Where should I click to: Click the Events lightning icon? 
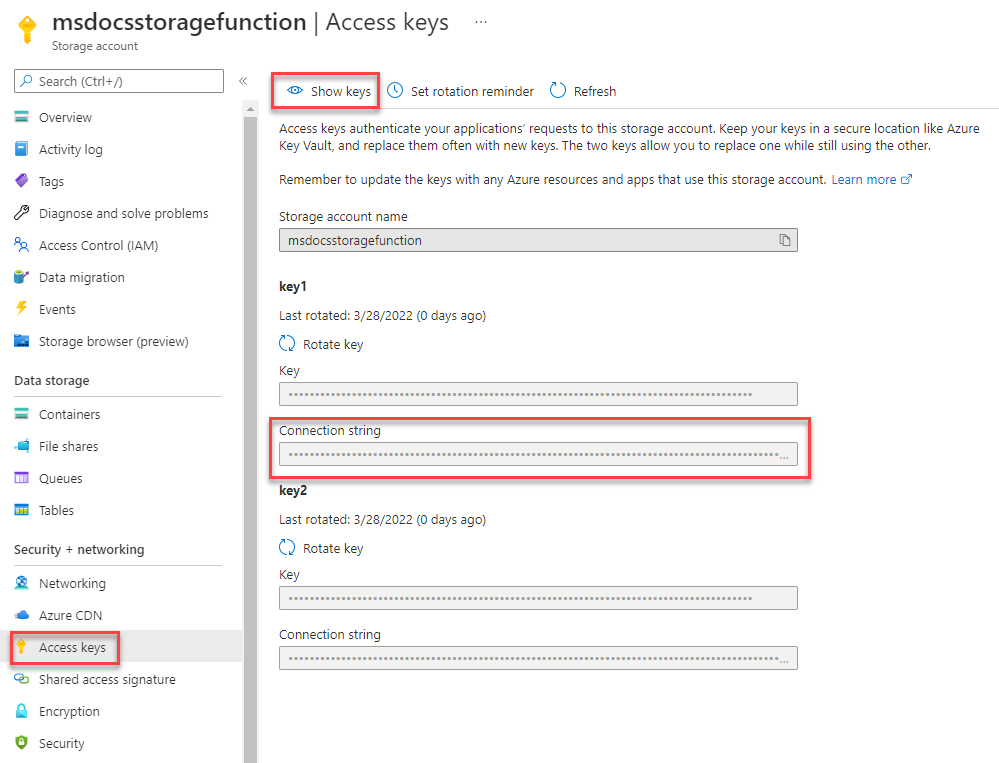click(x=22, y=309)
